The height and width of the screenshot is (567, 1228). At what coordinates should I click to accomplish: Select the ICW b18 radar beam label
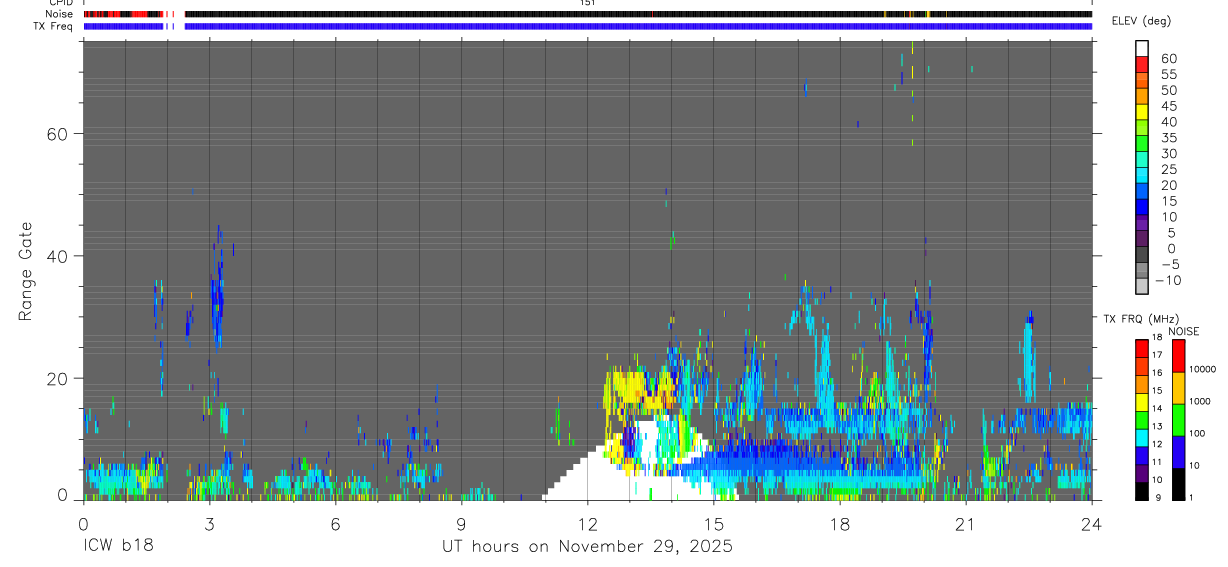coord(118,547)
